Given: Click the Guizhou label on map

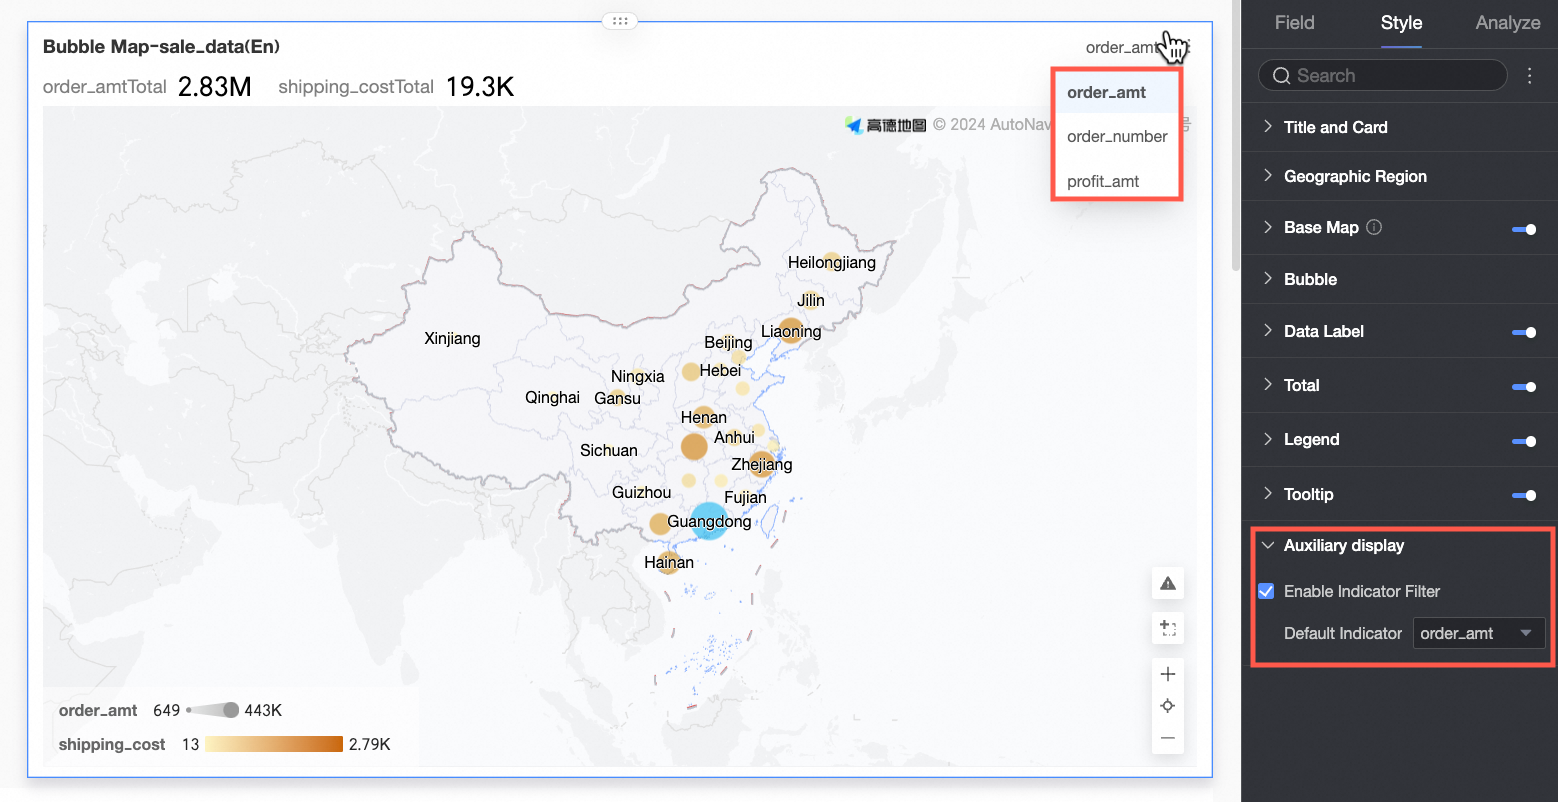Looking at the screenshot, I should pyautogui.click(x=641, y=492).
